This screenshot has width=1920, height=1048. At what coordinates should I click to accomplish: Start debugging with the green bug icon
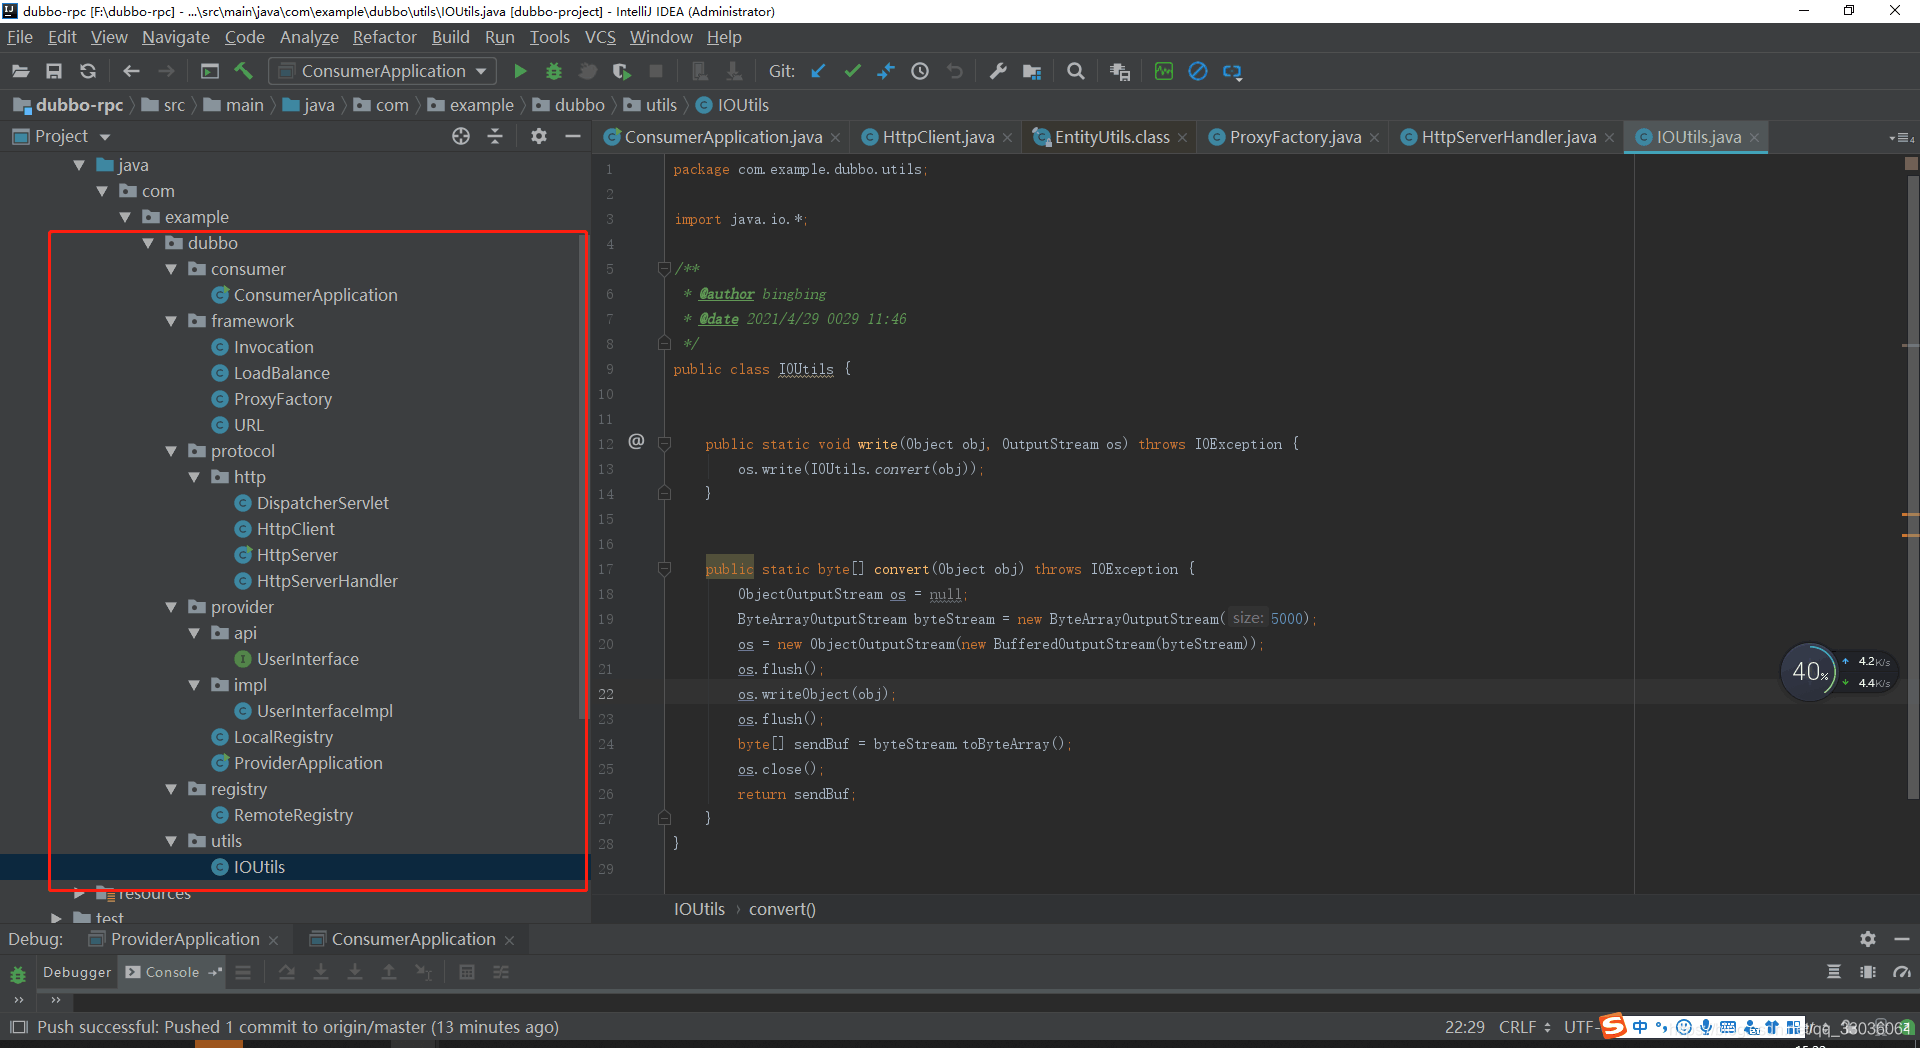click(554, 71)
